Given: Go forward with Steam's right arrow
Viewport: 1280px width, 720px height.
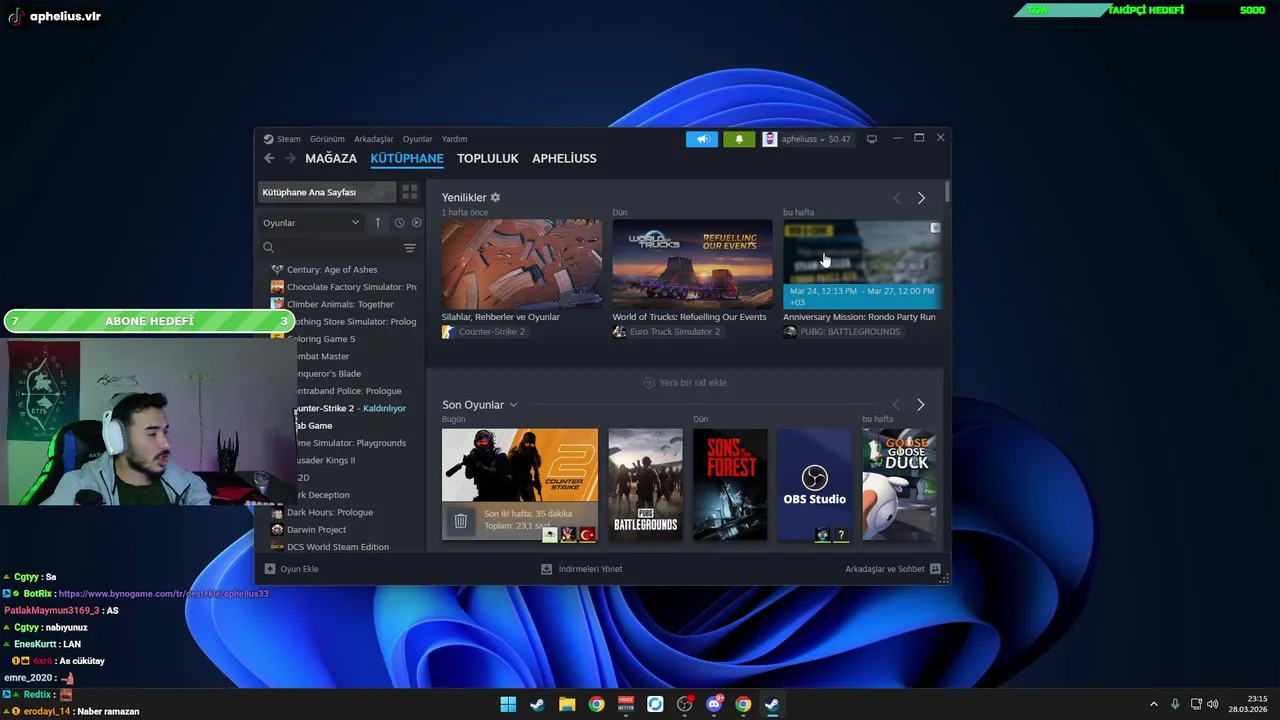Looking at the screenshot, I should pos(290,158).
